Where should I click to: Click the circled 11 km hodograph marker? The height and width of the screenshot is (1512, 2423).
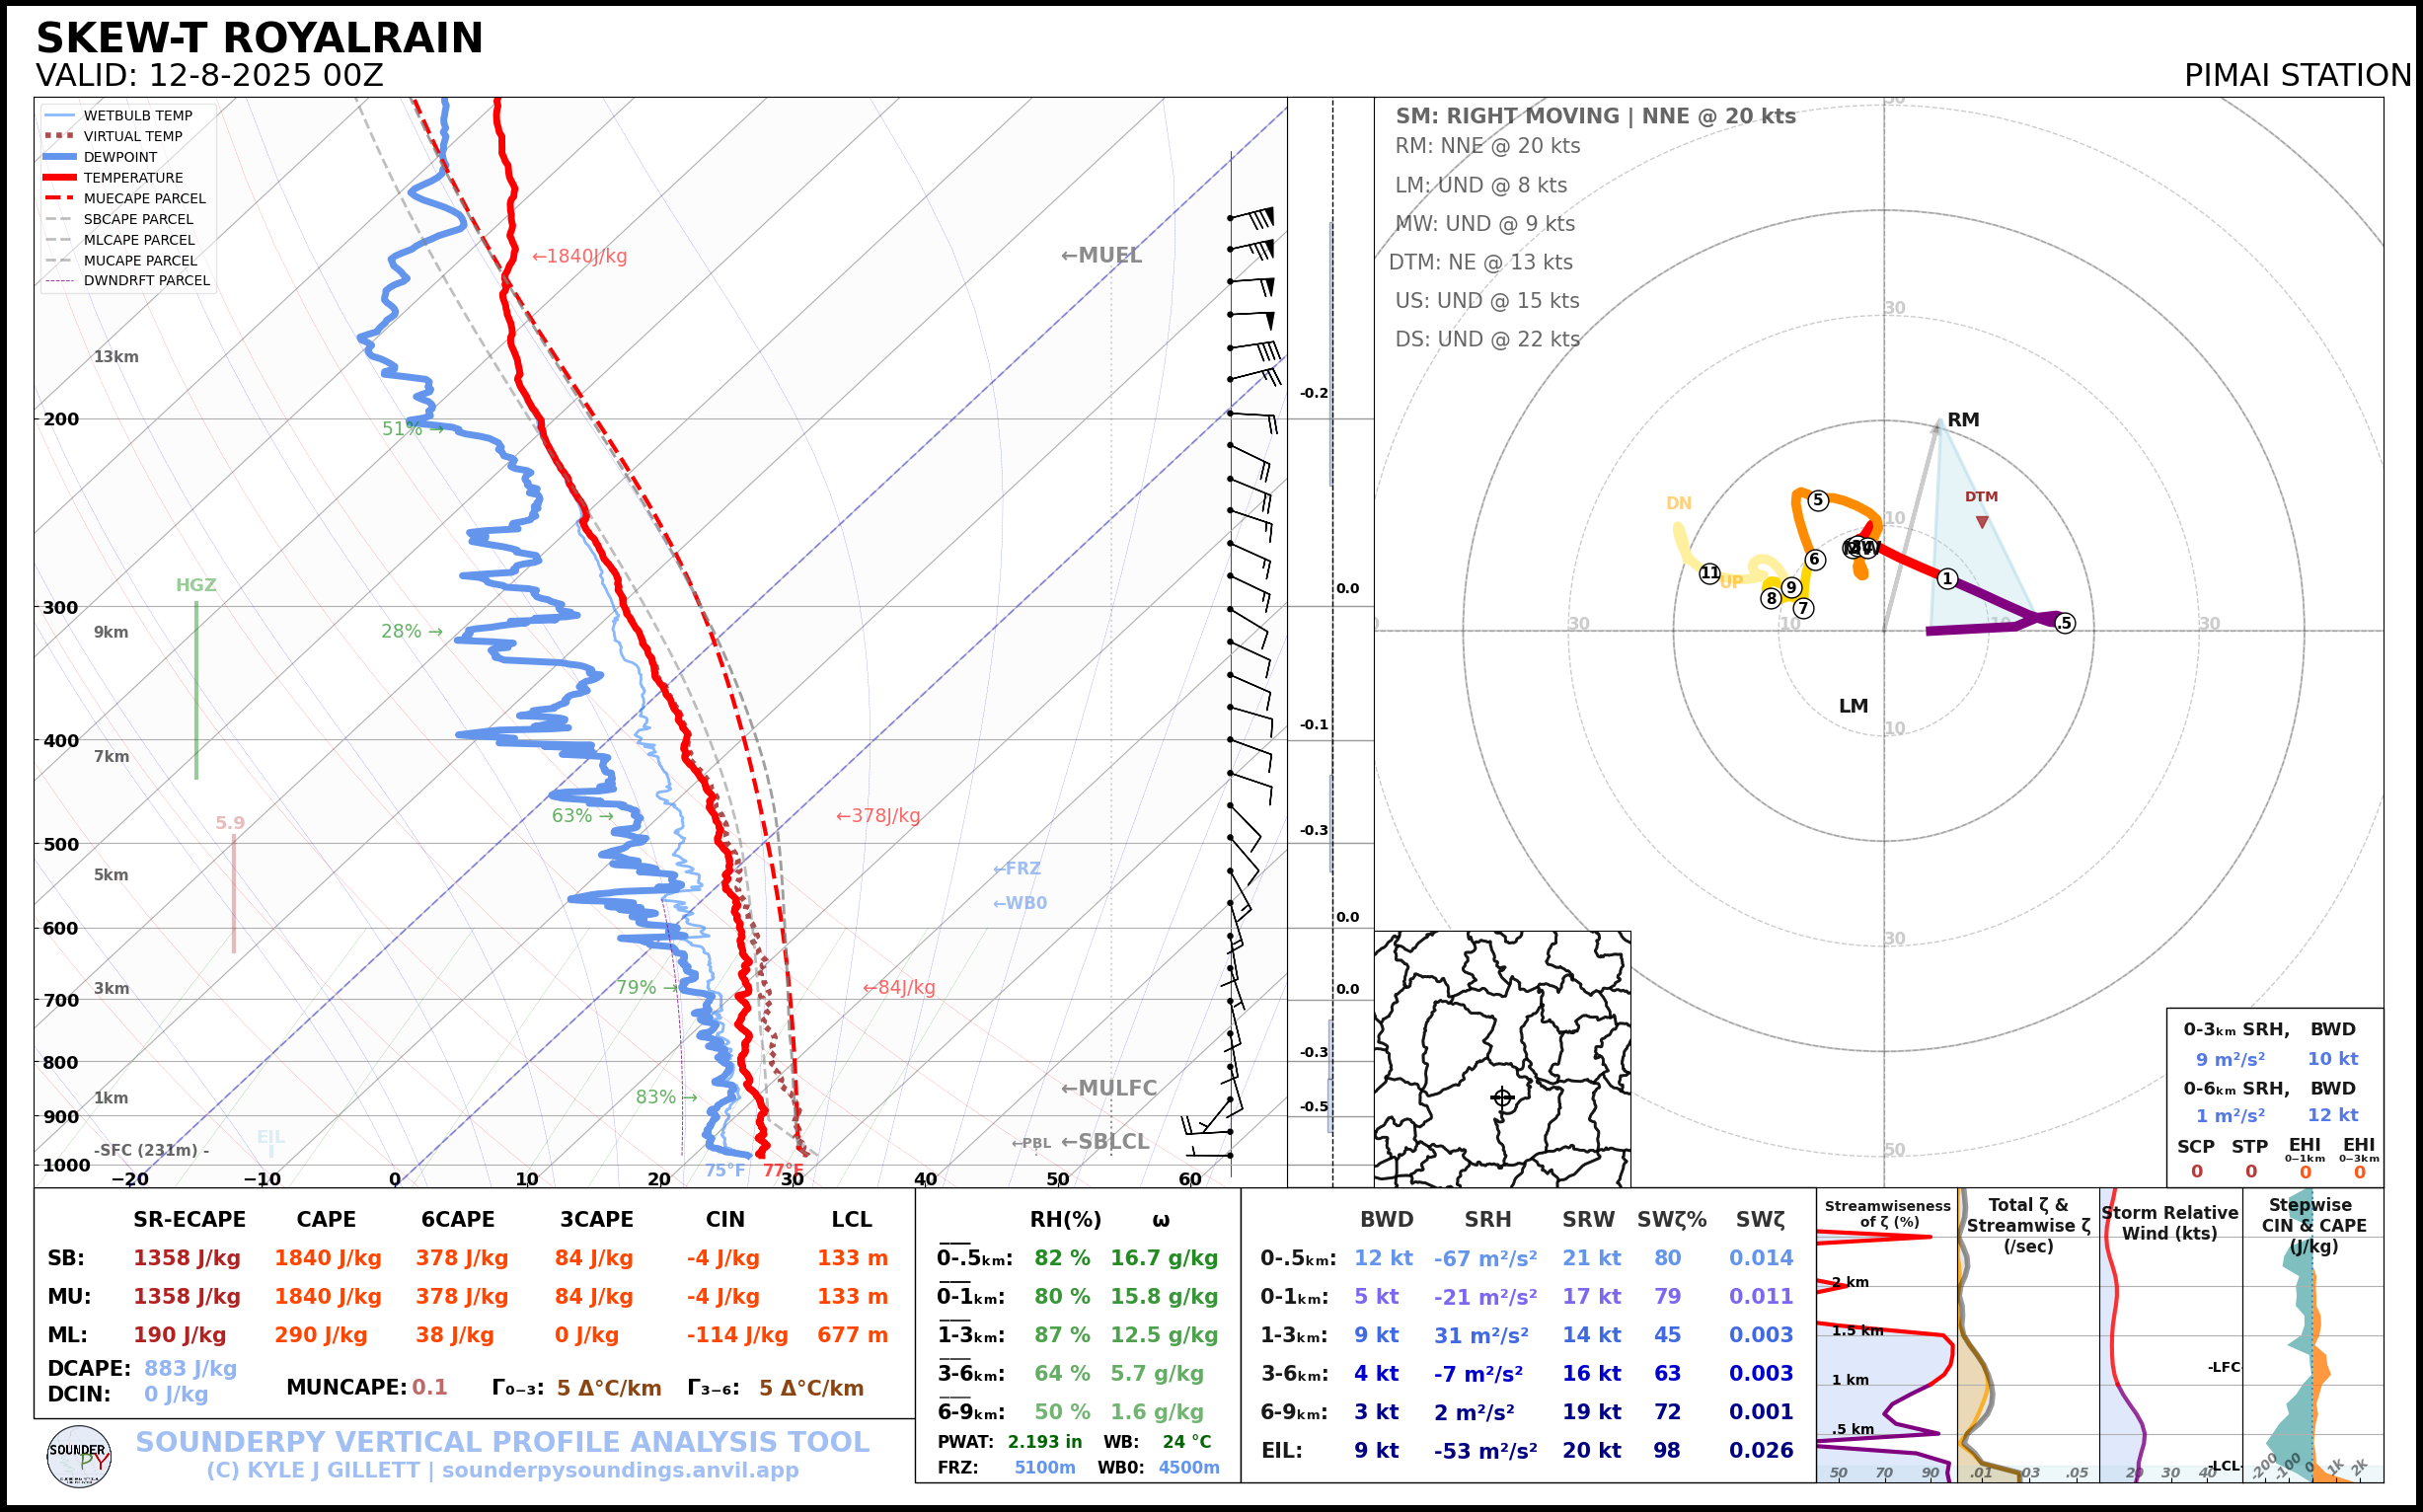coord(1710,574)
